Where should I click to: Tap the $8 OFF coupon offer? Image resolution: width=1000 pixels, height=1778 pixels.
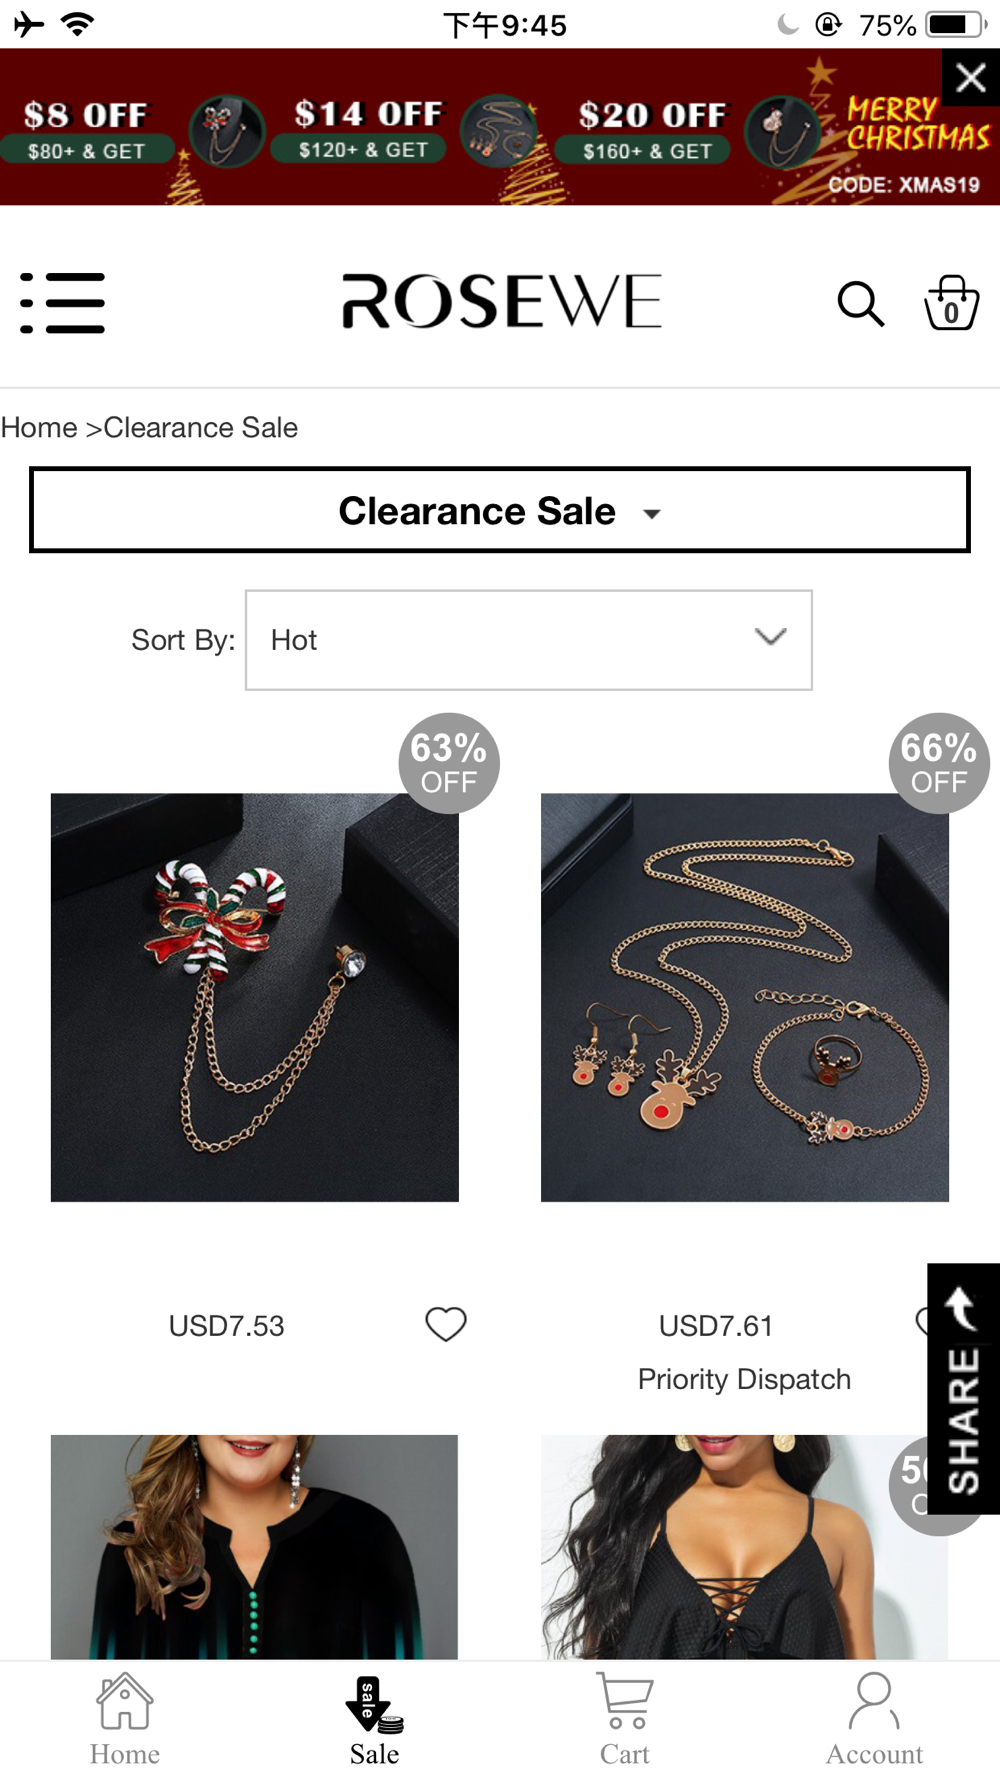(88, 131)
